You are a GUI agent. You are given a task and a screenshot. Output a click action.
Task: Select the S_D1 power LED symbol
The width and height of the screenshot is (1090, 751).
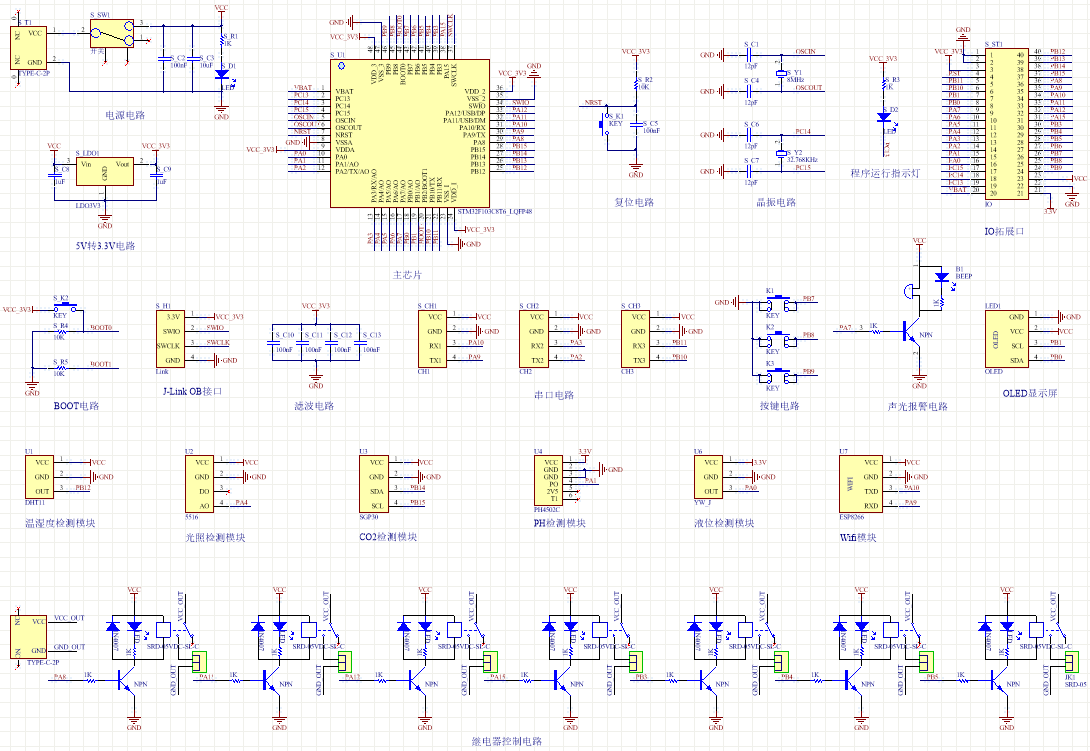coord(222,75)
